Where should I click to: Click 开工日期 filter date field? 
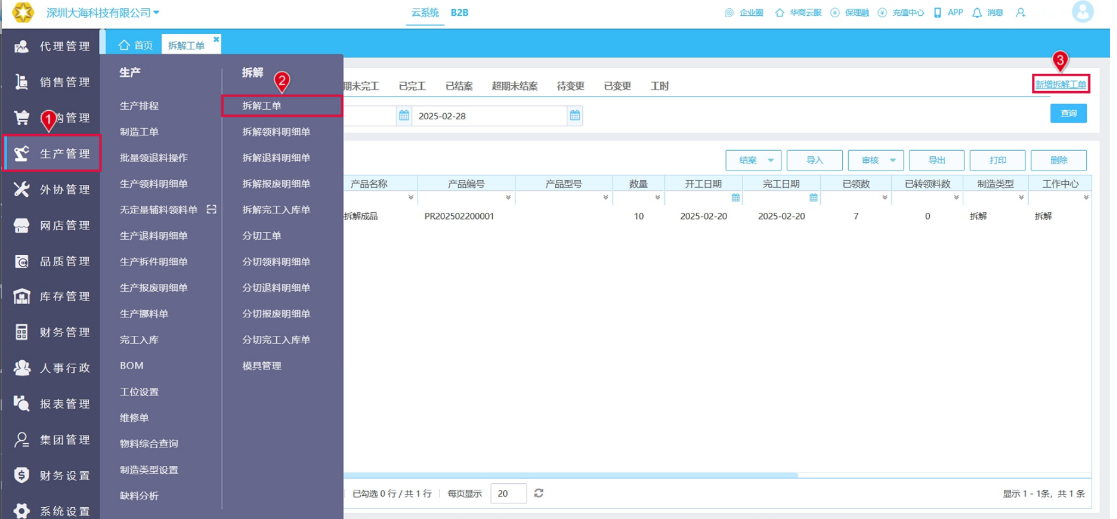coord(703,197)
